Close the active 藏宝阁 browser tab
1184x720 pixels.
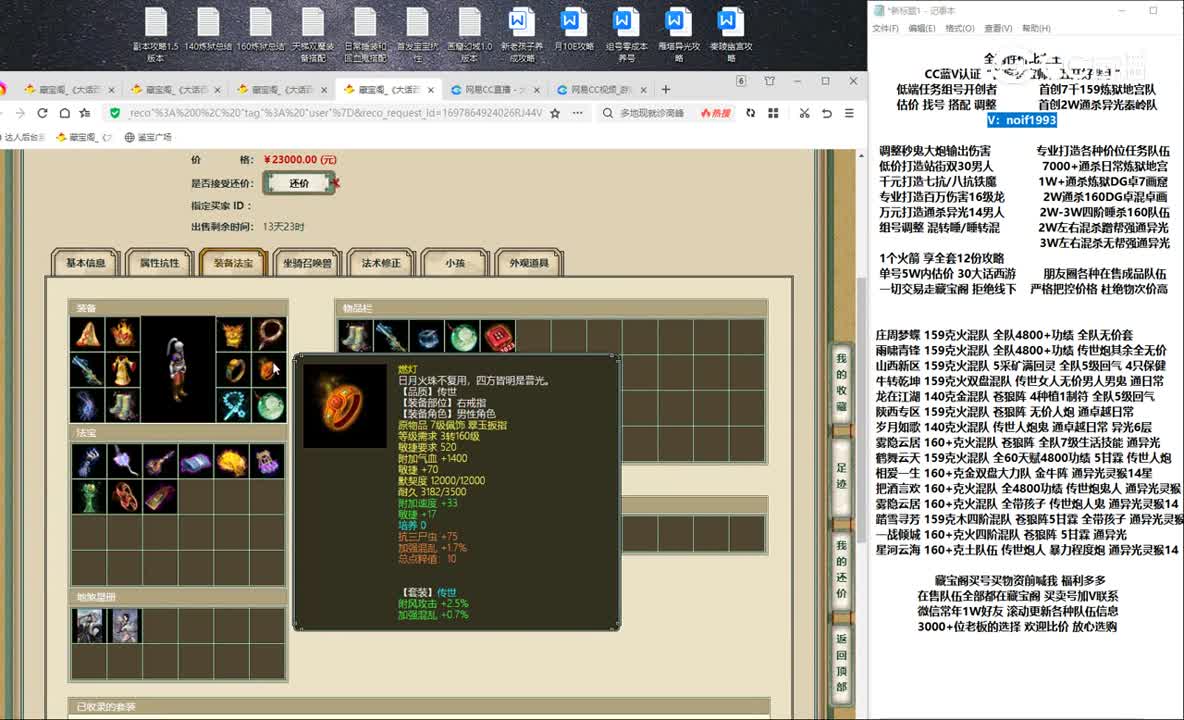(430, 89)
